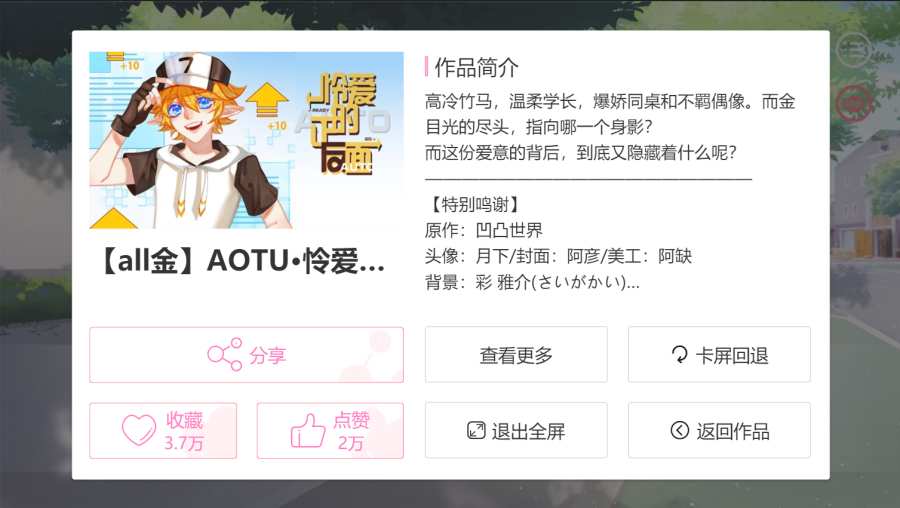Select 卡屏回退 to recover frozen screen
This screenshot has width=900, height=508.
click(x=719, y=355)
